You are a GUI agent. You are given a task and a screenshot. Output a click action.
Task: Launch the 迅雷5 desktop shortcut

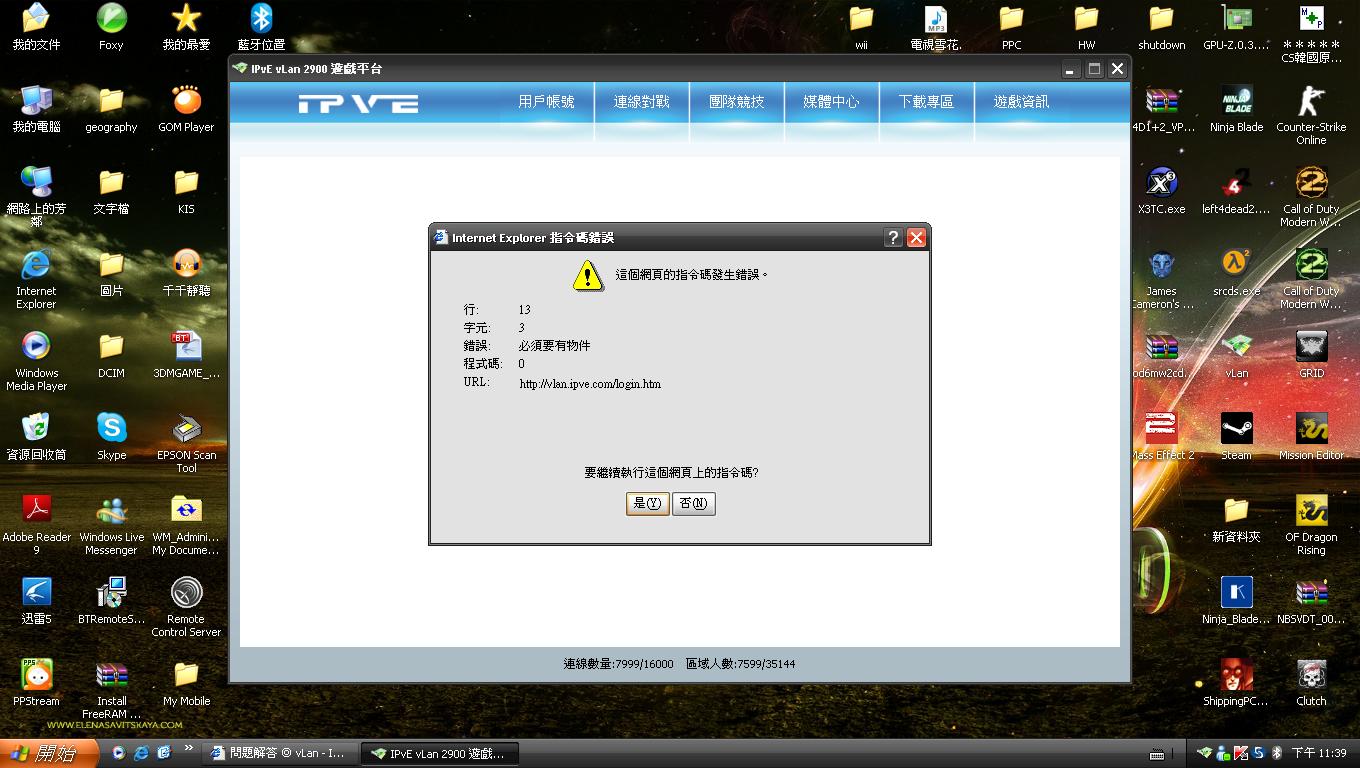pyautogui.click(x=36, y=600)
